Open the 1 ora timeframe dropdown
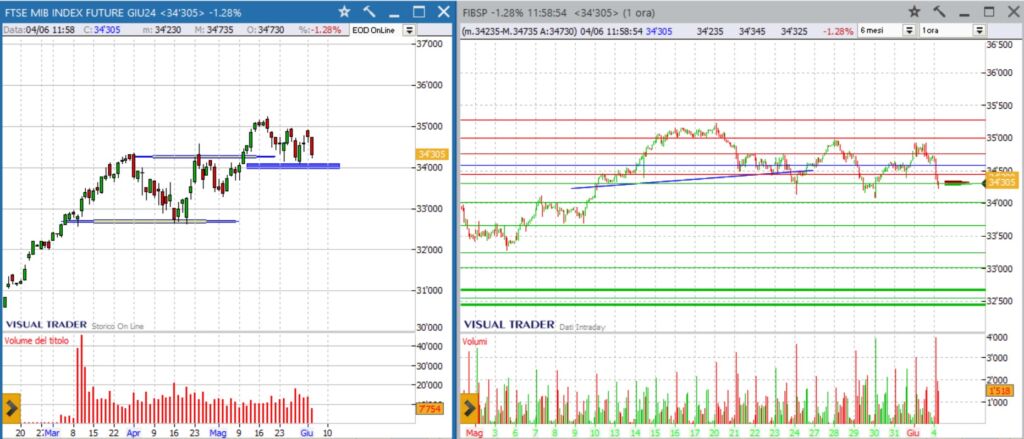Viewport: 1024px width, 439px height. click(x=979, y=30)
